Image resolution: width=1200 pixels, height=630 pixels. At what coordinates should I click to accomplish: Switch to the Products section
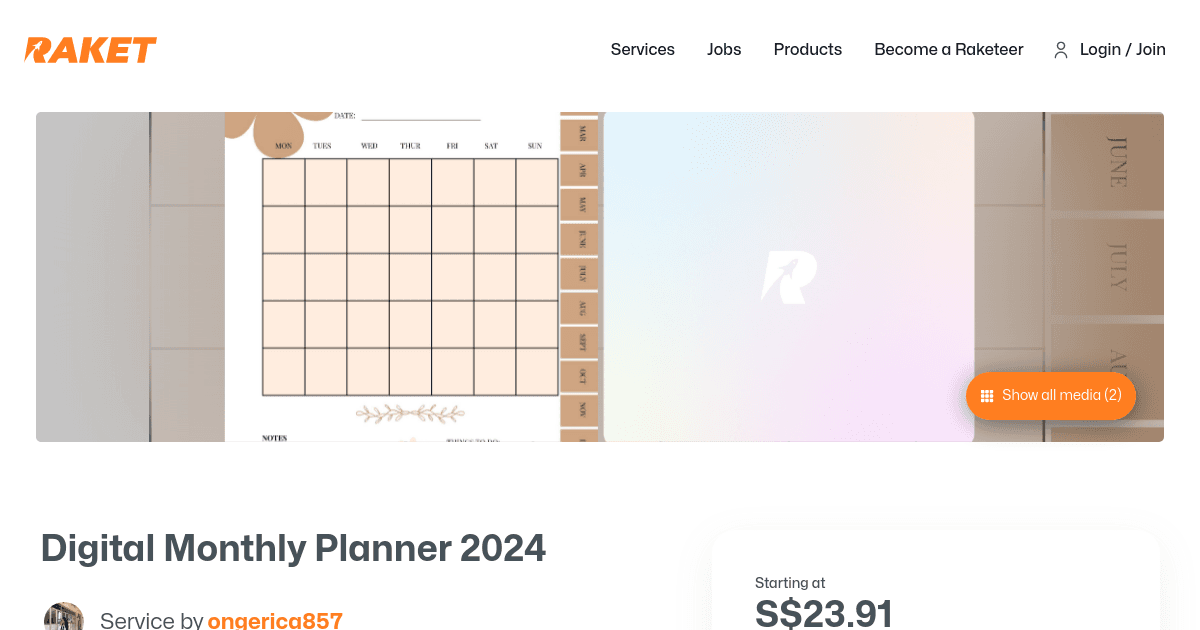click(808, 49)
